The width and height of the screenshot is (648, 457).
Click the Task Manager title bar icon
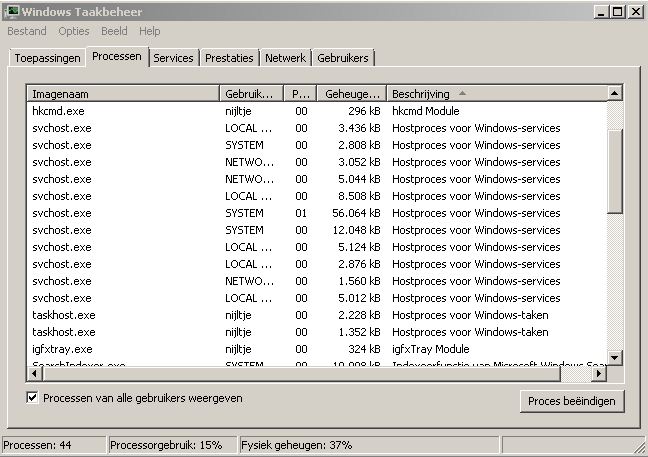(12, 11)
